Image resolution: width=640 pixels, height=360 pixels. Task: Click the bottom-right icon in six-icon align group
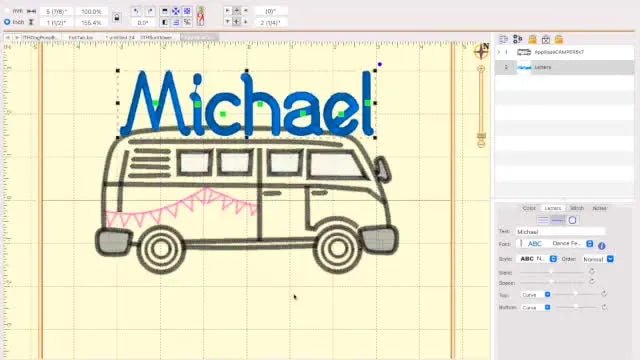tap(187, 22)
